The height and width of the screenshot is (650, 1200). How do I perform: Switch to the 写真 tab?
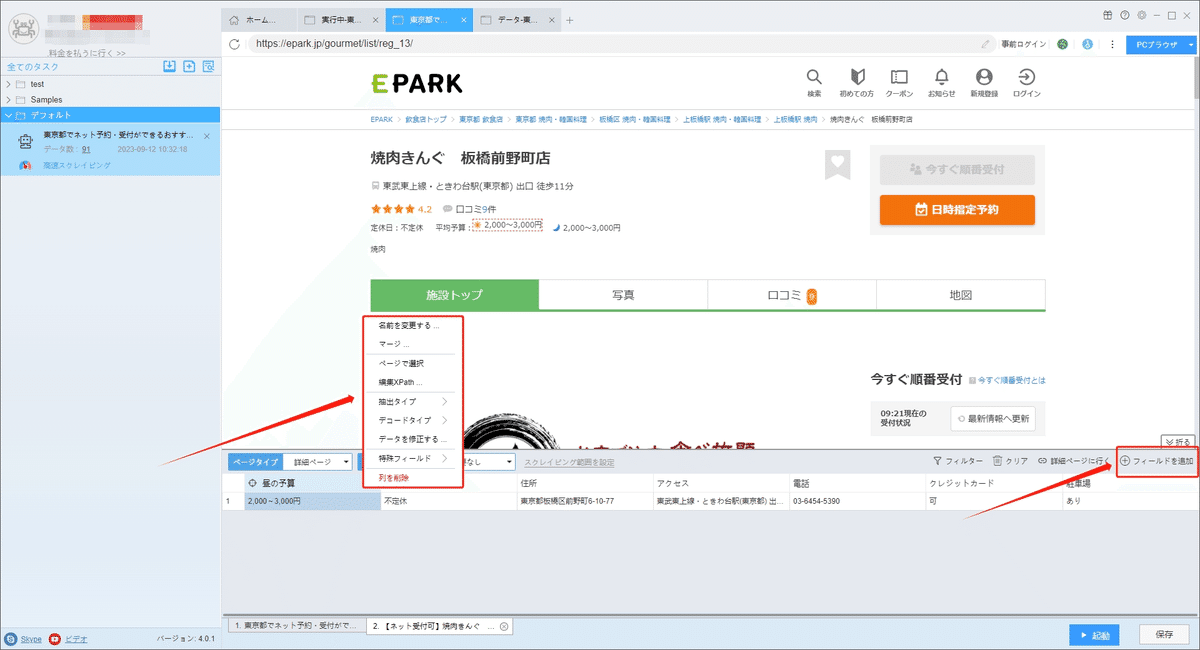623,295
